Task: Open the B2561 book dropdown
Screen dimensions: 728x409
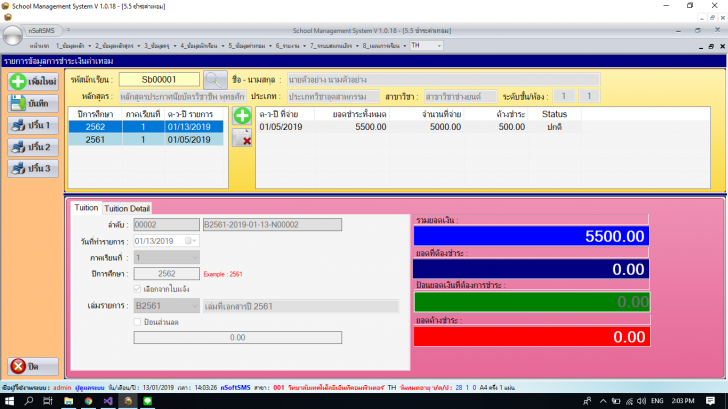Action: [195, 306]
